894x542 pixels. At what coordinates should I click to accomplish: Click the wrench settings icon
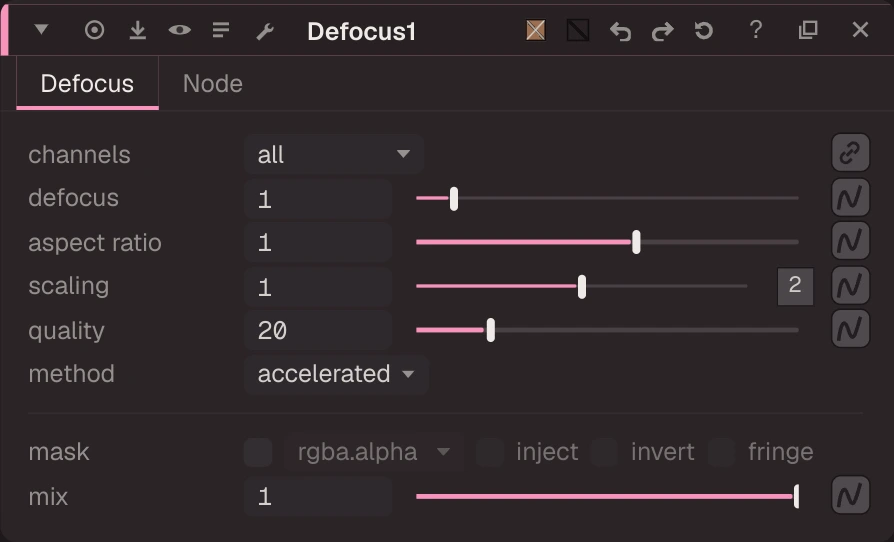tap(265, 31)
